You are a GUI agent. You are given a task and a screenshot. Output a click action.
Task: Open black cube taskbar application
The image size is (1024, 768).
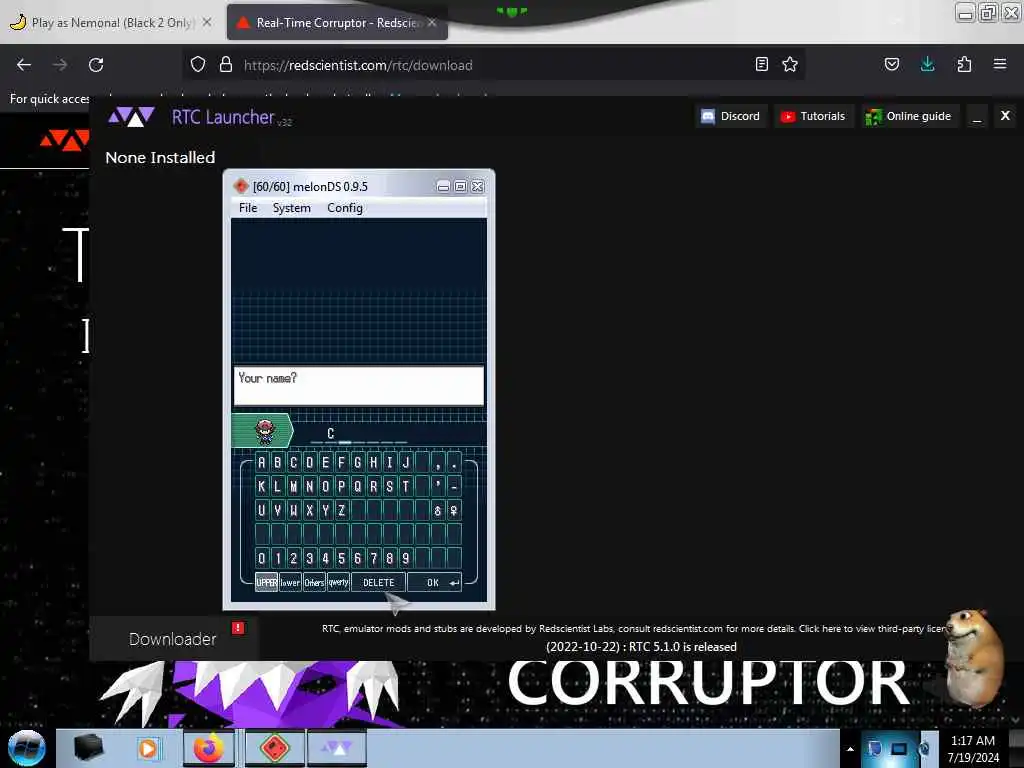(89, 748)
